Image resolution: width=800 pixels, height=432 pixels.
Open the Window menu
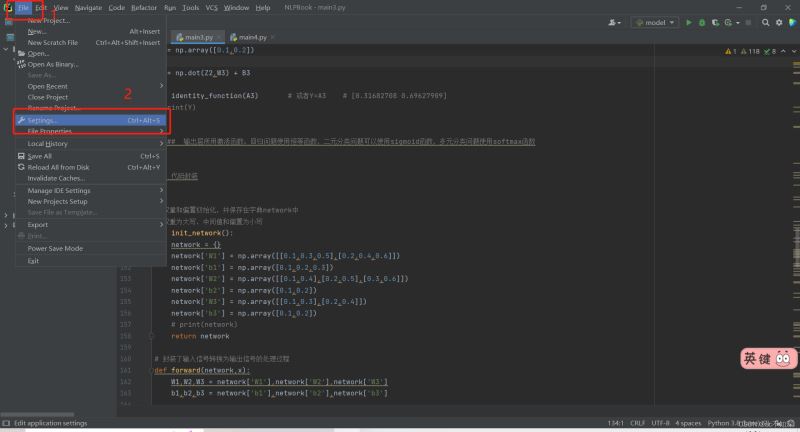236,8
